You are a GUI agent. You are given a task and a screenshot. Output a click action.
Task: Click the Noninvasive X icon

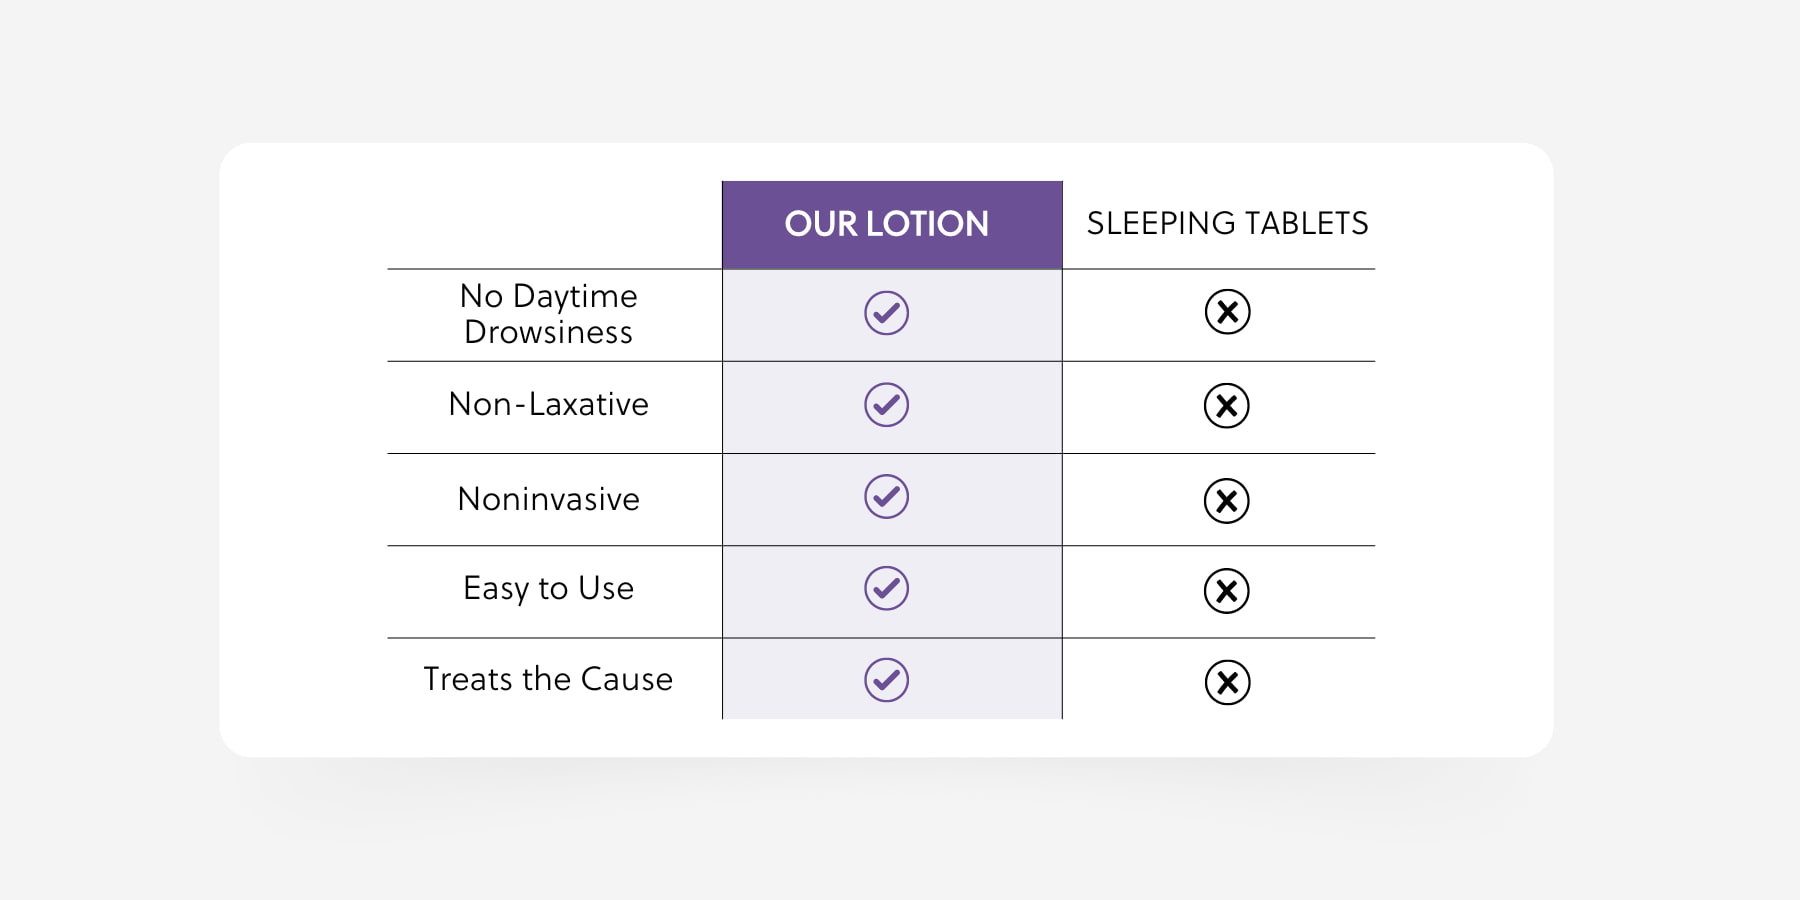(x=1227, y=501)
